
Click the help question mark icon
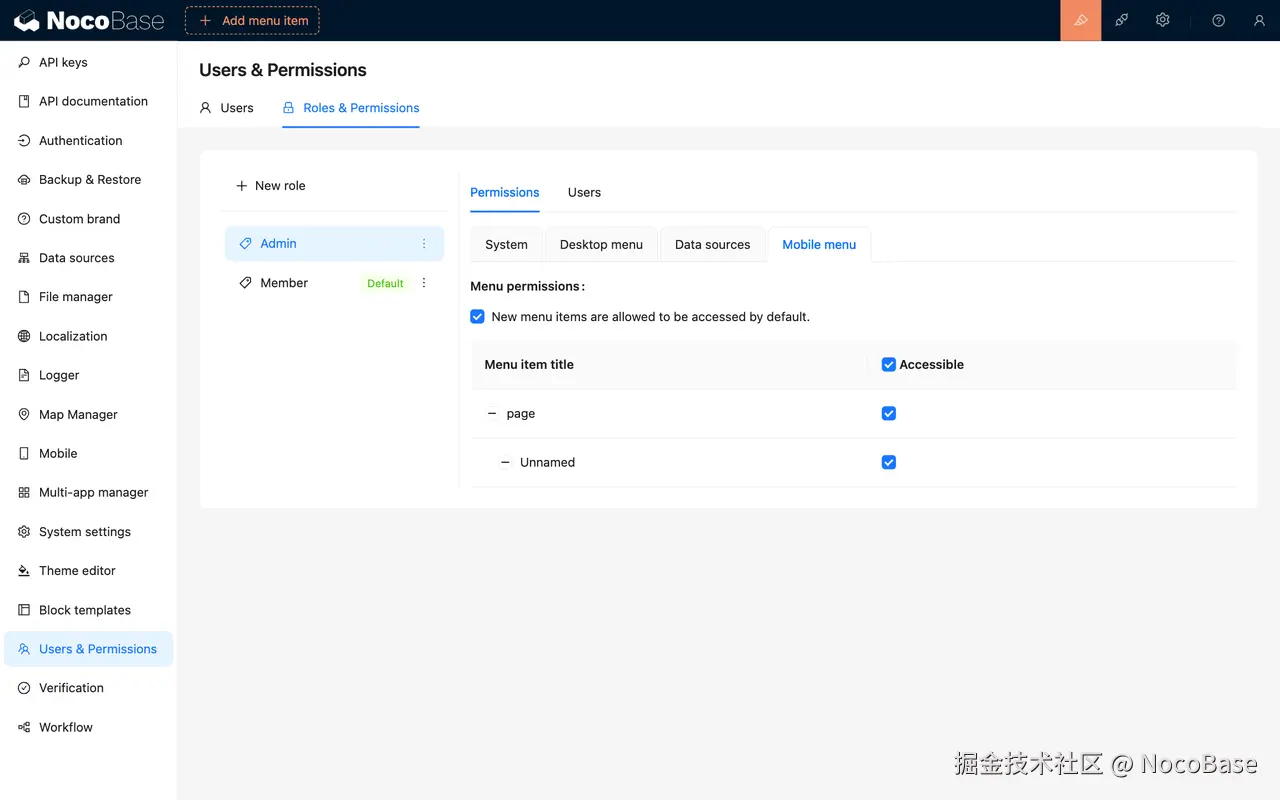tap(1218, 20)
